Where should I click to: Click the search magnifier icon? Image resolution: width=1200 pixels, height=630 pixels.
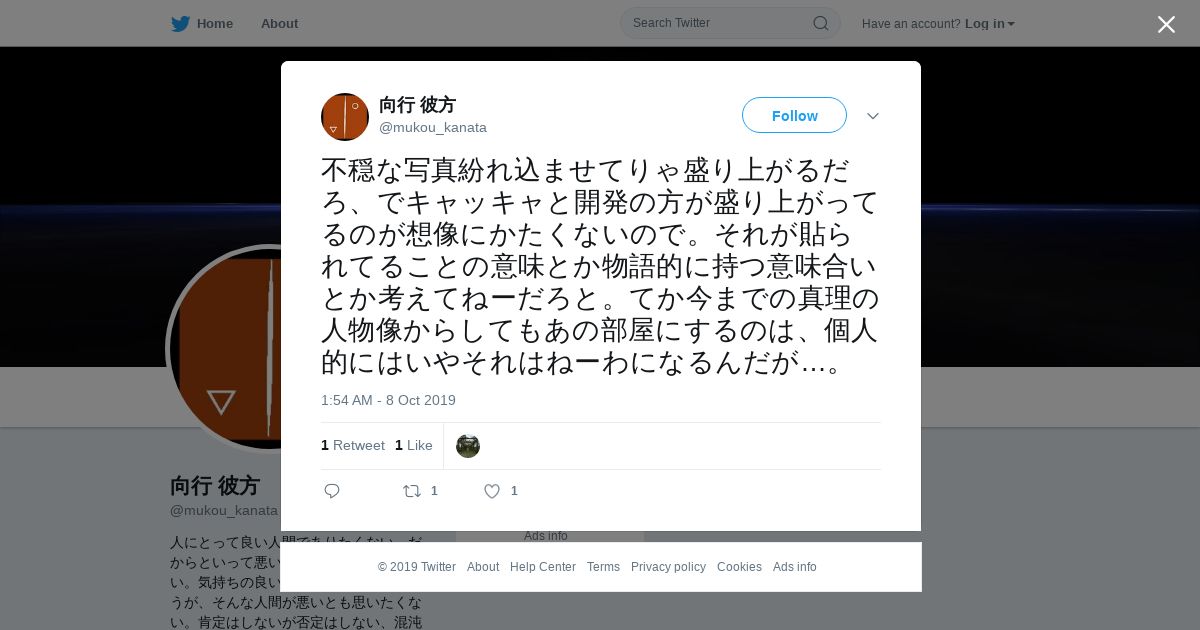coord(820,23)
